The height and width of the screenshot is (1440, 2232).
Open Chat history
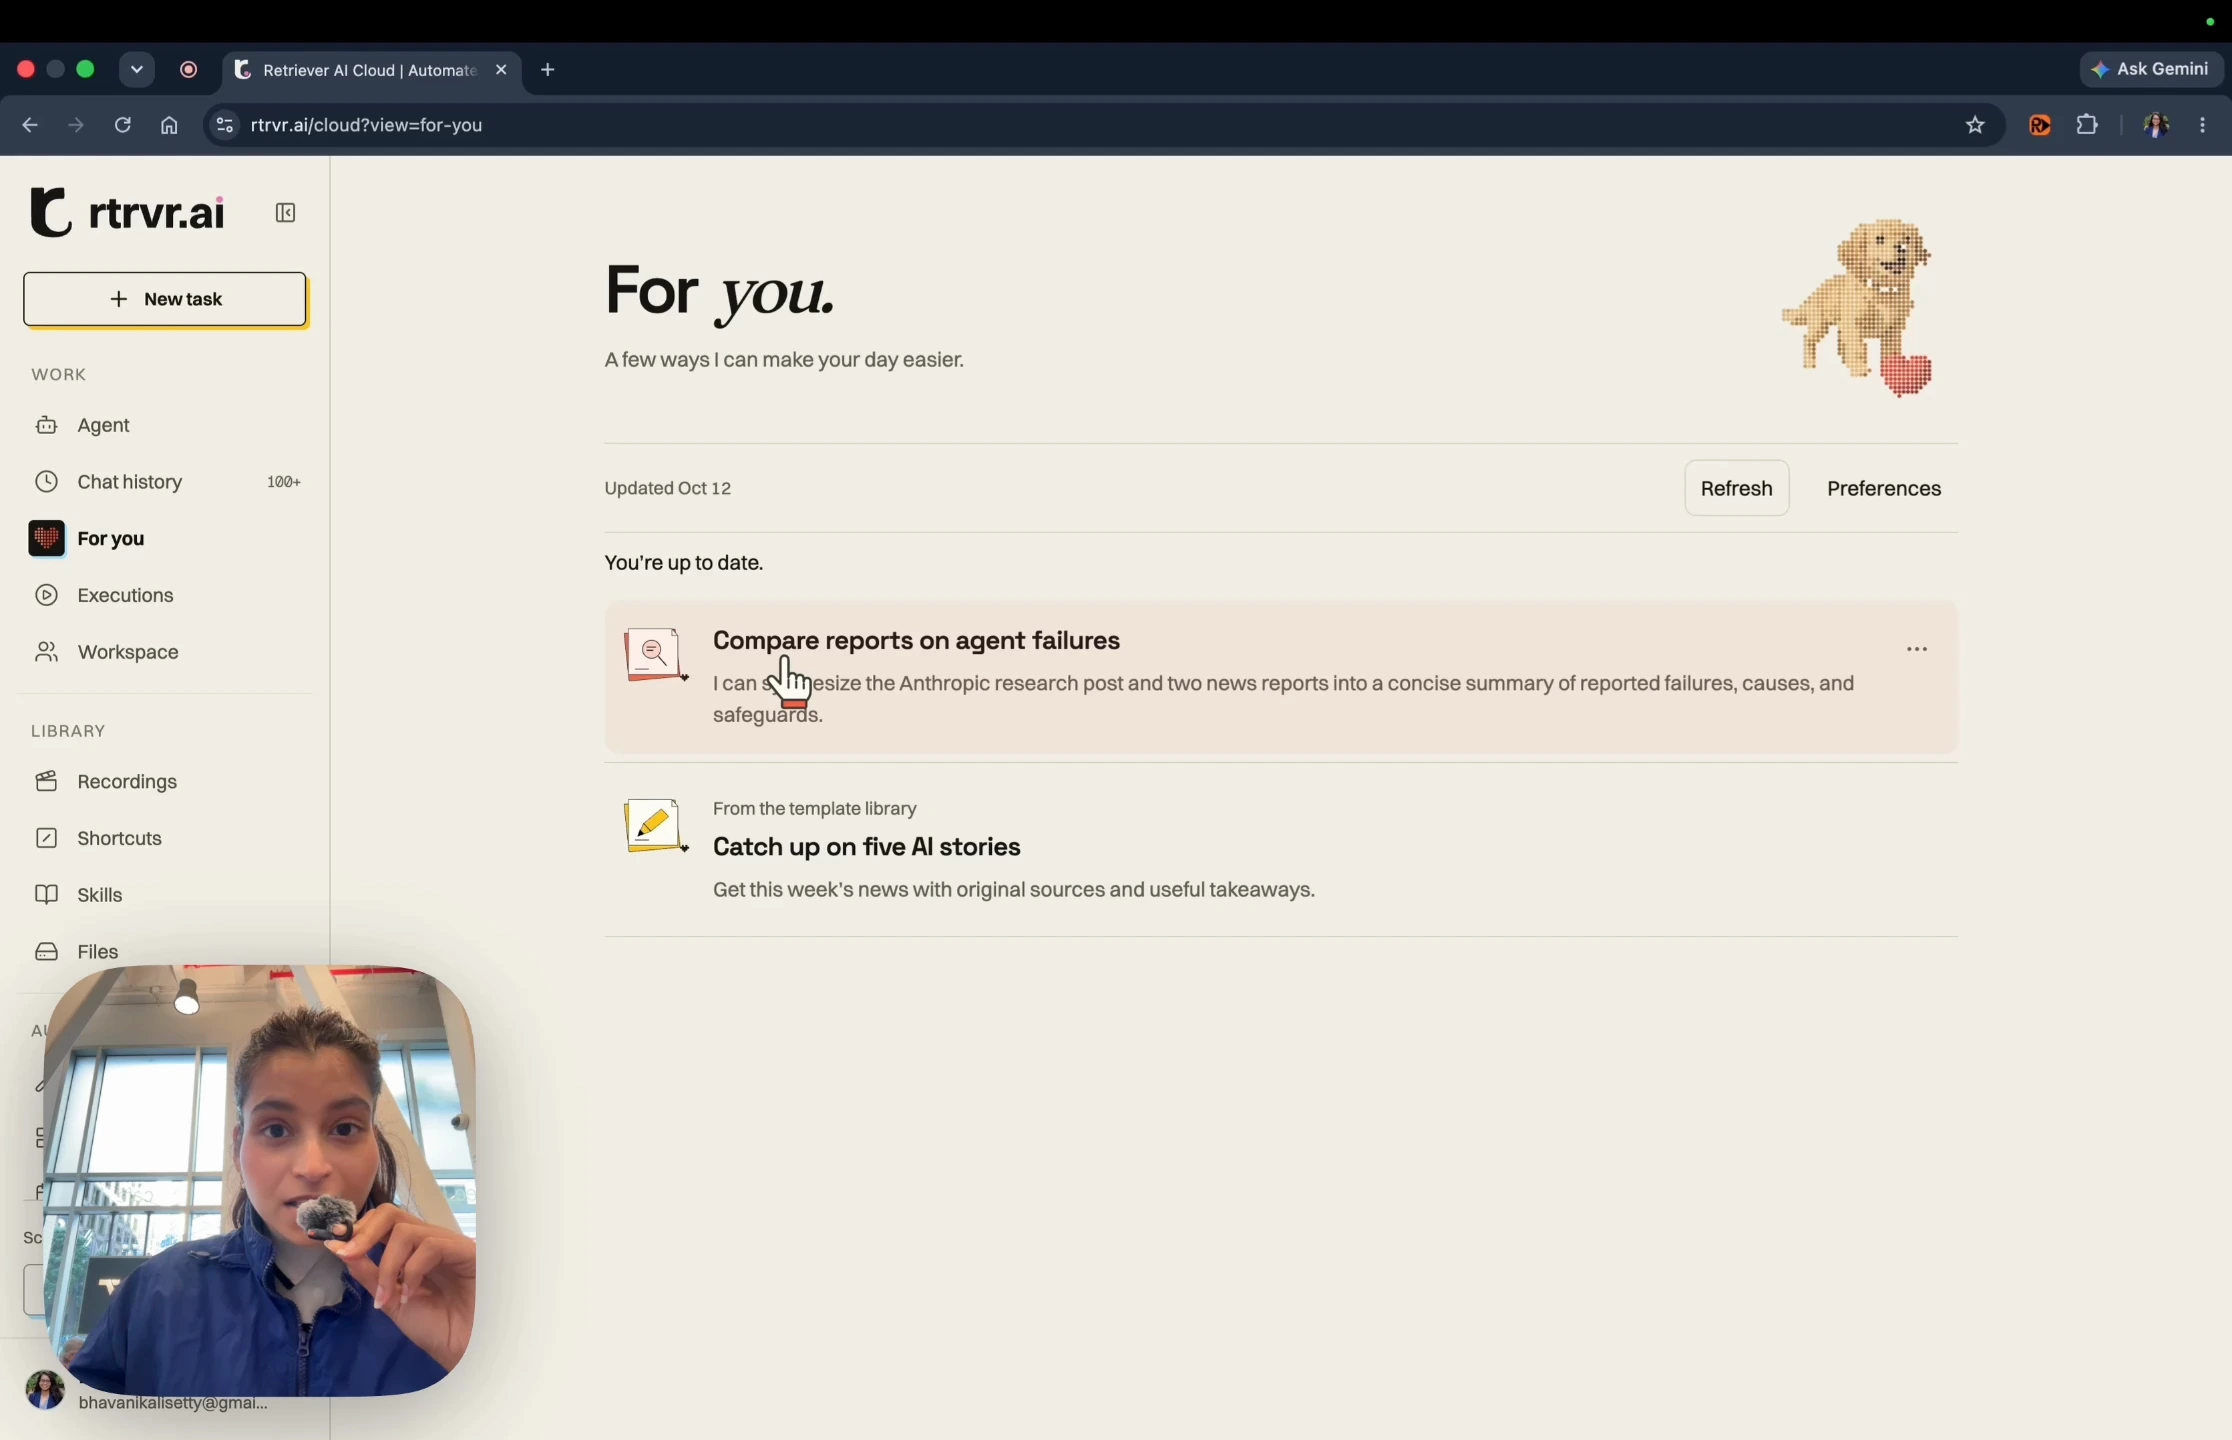click(165, 482)
